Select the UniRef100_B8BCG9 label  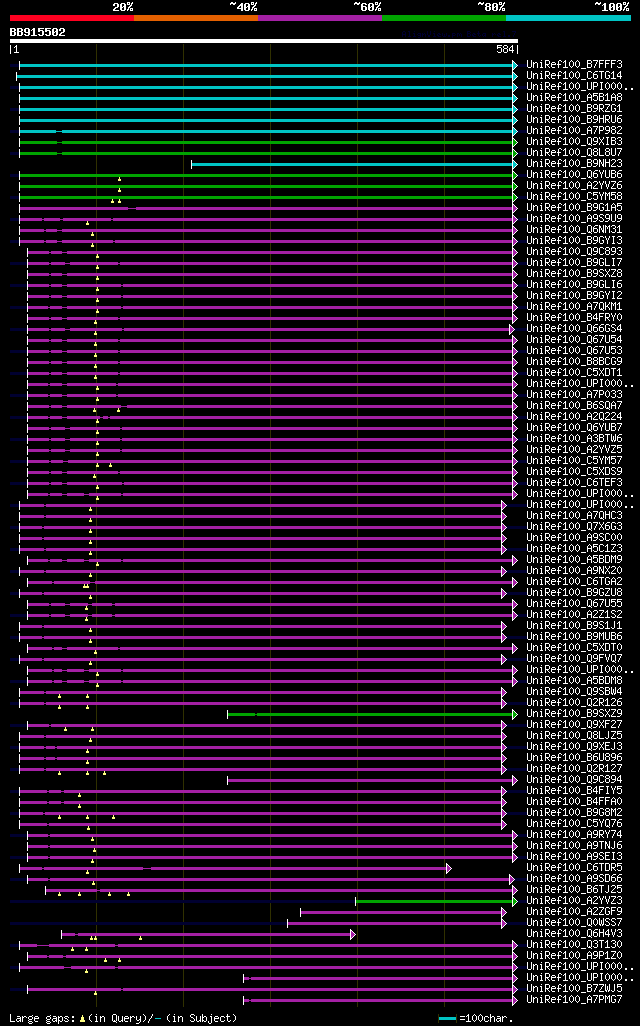[574, 362]
